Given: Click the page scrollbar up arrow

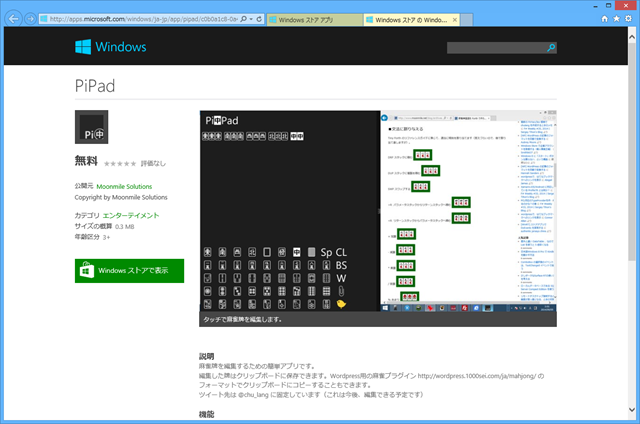Looking at the screenshot, I should tap(632, 37).
